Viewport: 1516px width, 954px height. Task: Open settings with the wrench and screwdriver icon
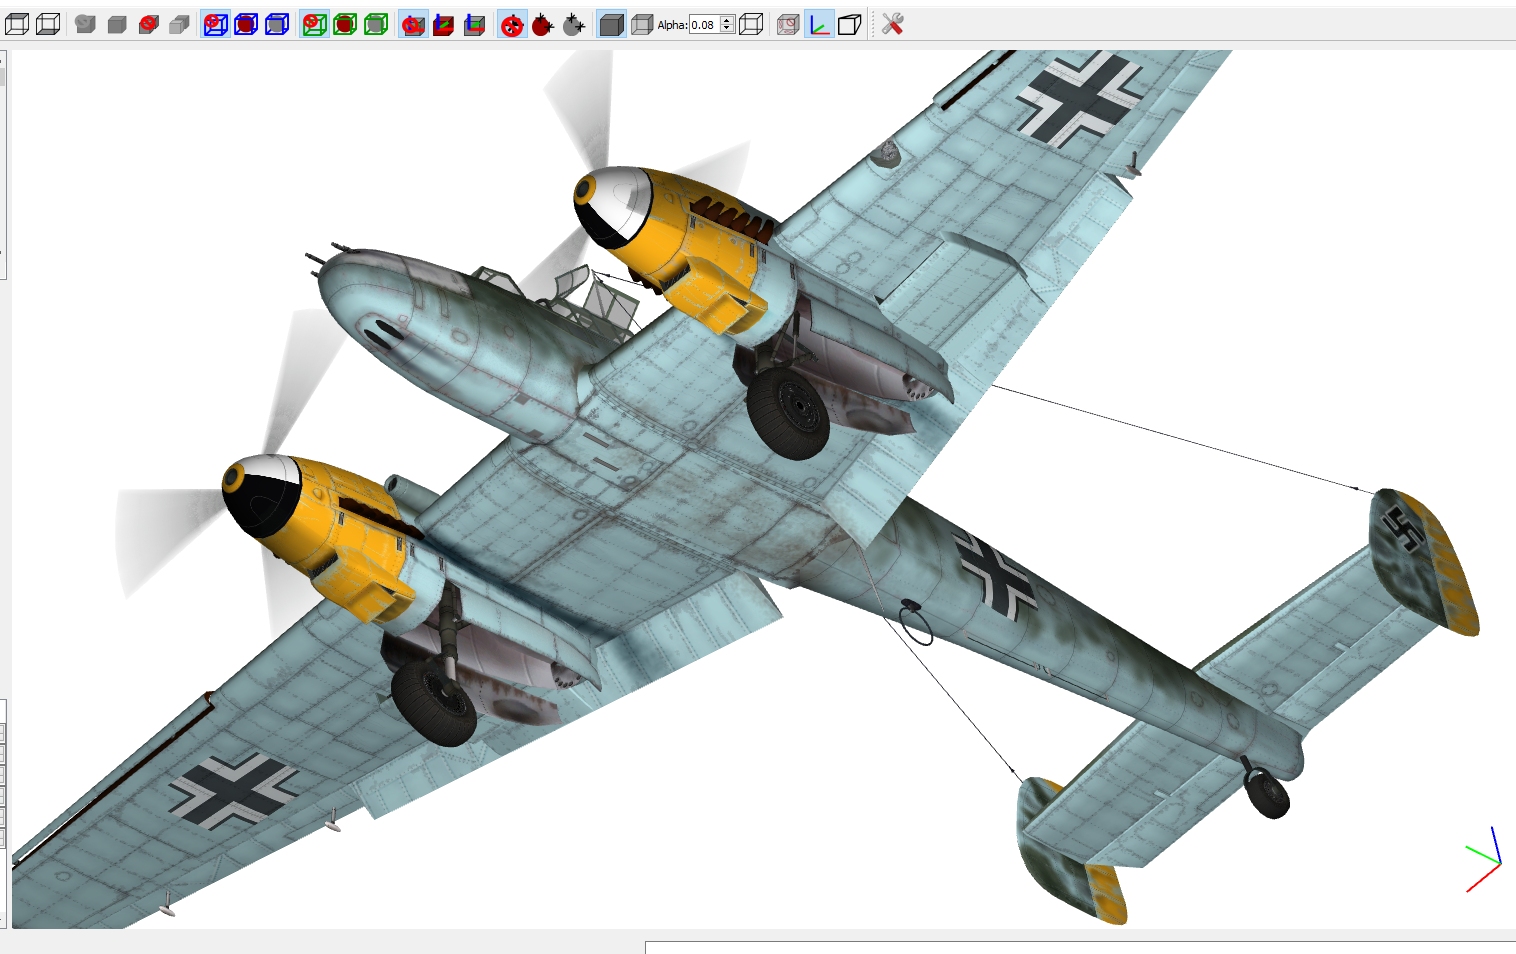[x=892, y=24]
